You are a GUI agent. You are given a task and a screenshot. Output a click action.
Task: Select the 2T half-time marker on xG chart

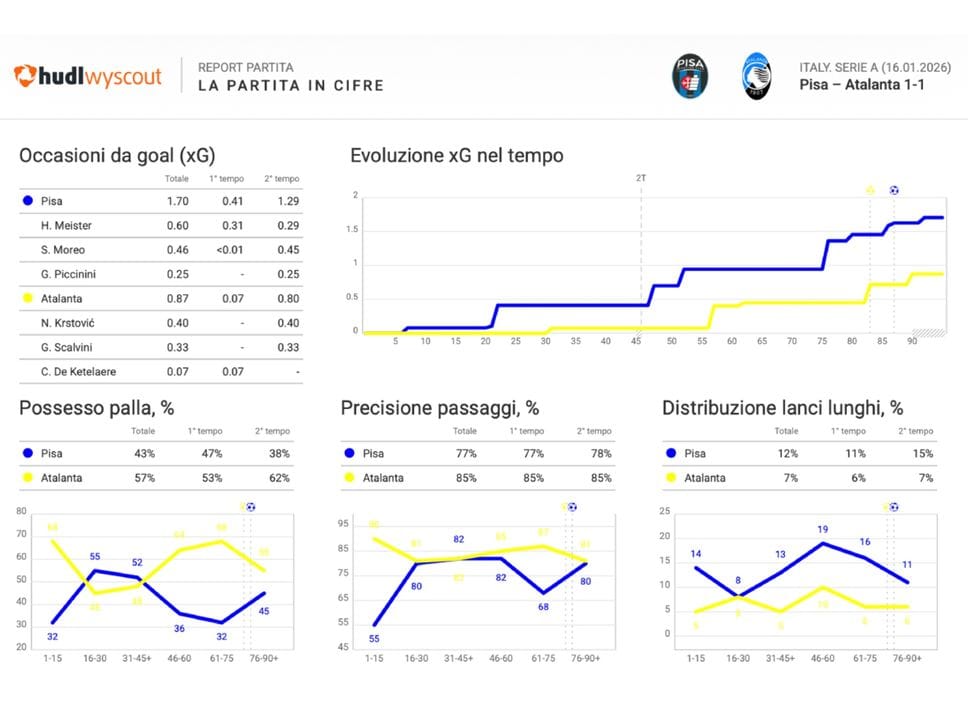(641, 177)
